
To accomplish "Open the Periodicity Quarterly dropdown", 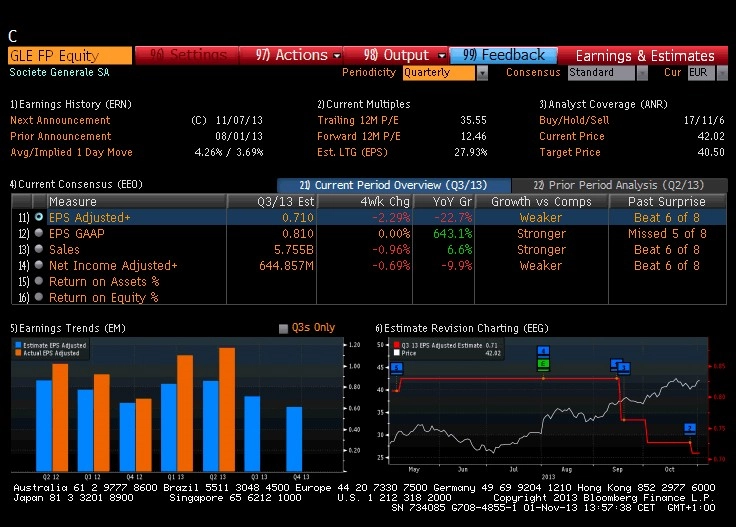I will (483, 73).
